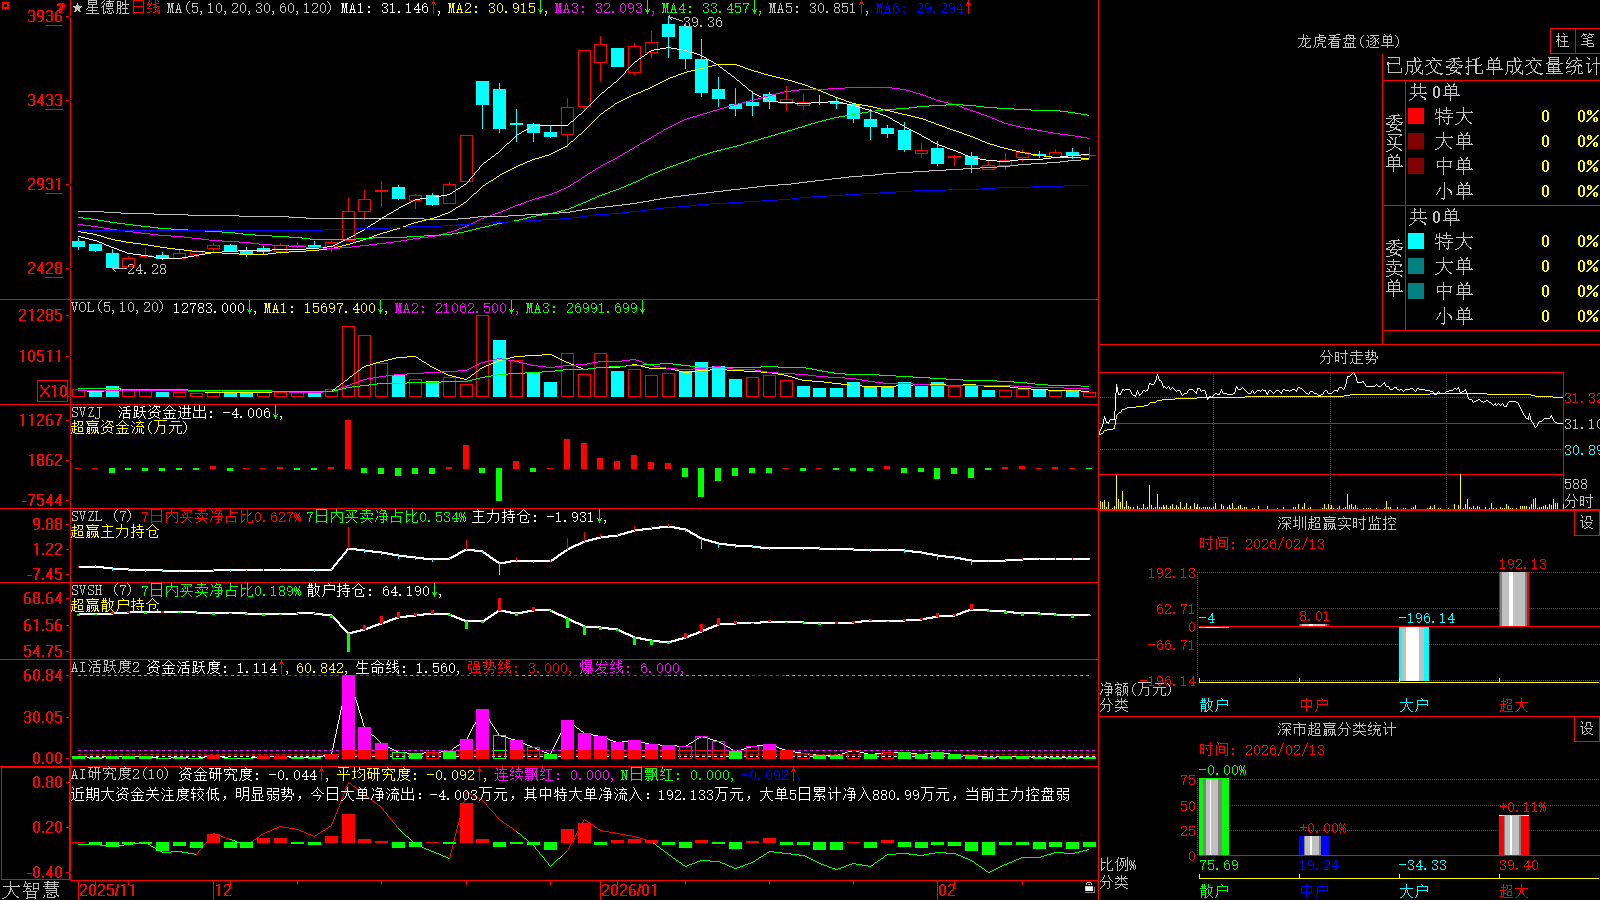Open 设 settings for 深市超赢分类统计
This screenshot has height=900, width=1600.
tap(1587, 729)
